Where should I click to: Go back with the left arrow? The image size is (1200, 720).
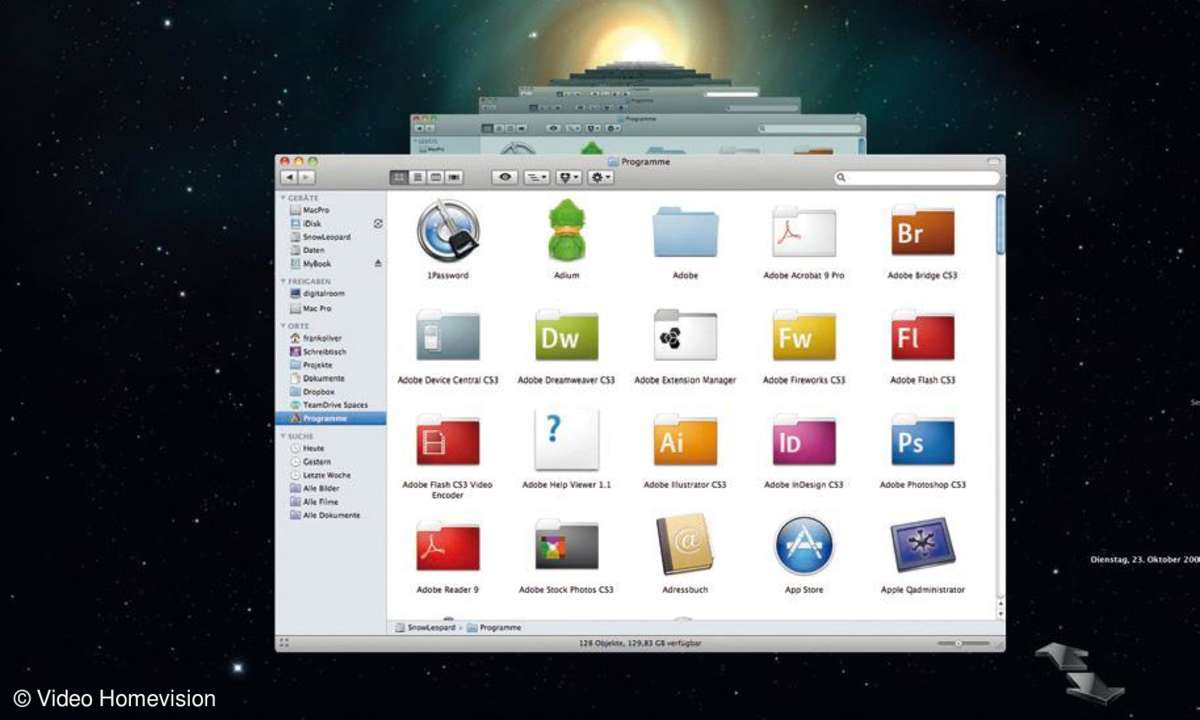(x=289, y=177)
